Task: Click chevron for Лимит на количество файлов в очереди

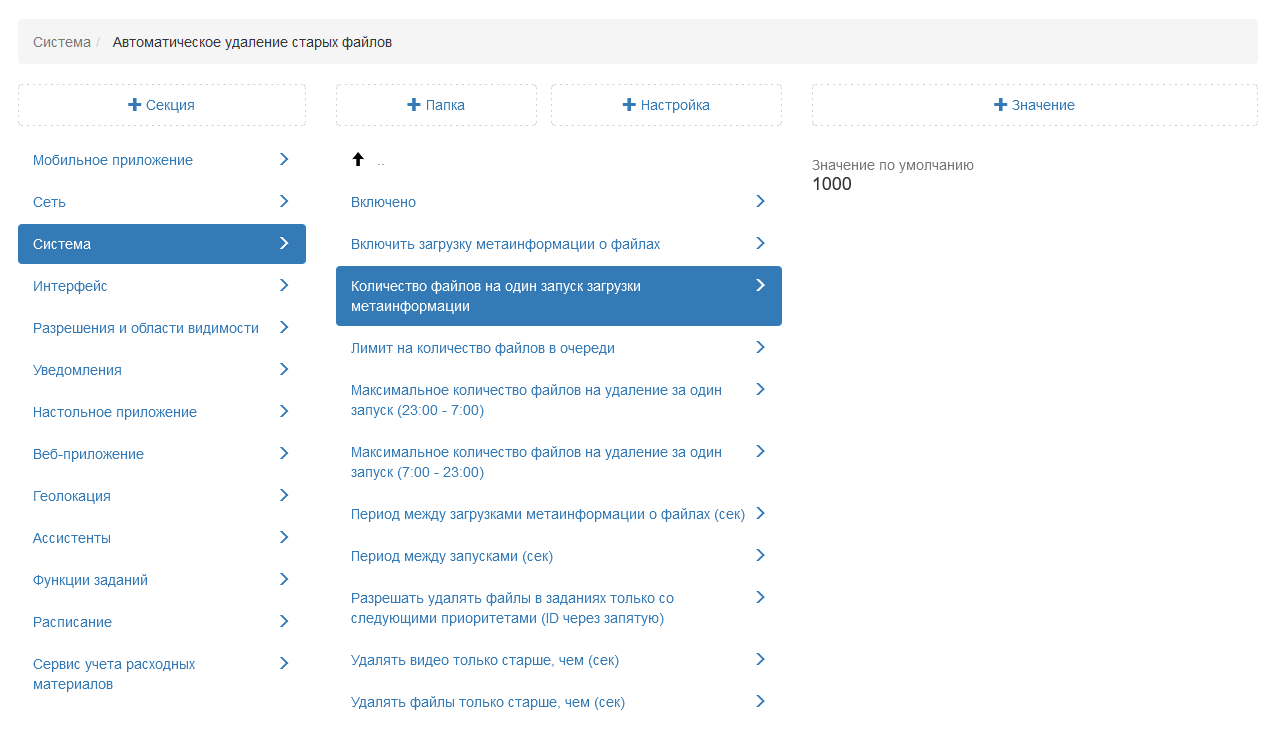Action: coord(760,347)
